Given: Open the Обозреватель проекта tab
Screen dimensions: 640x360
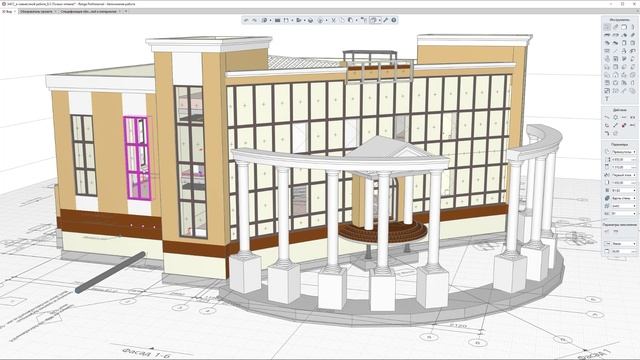Looking at the screenshot, I should (x=37, y=11).
